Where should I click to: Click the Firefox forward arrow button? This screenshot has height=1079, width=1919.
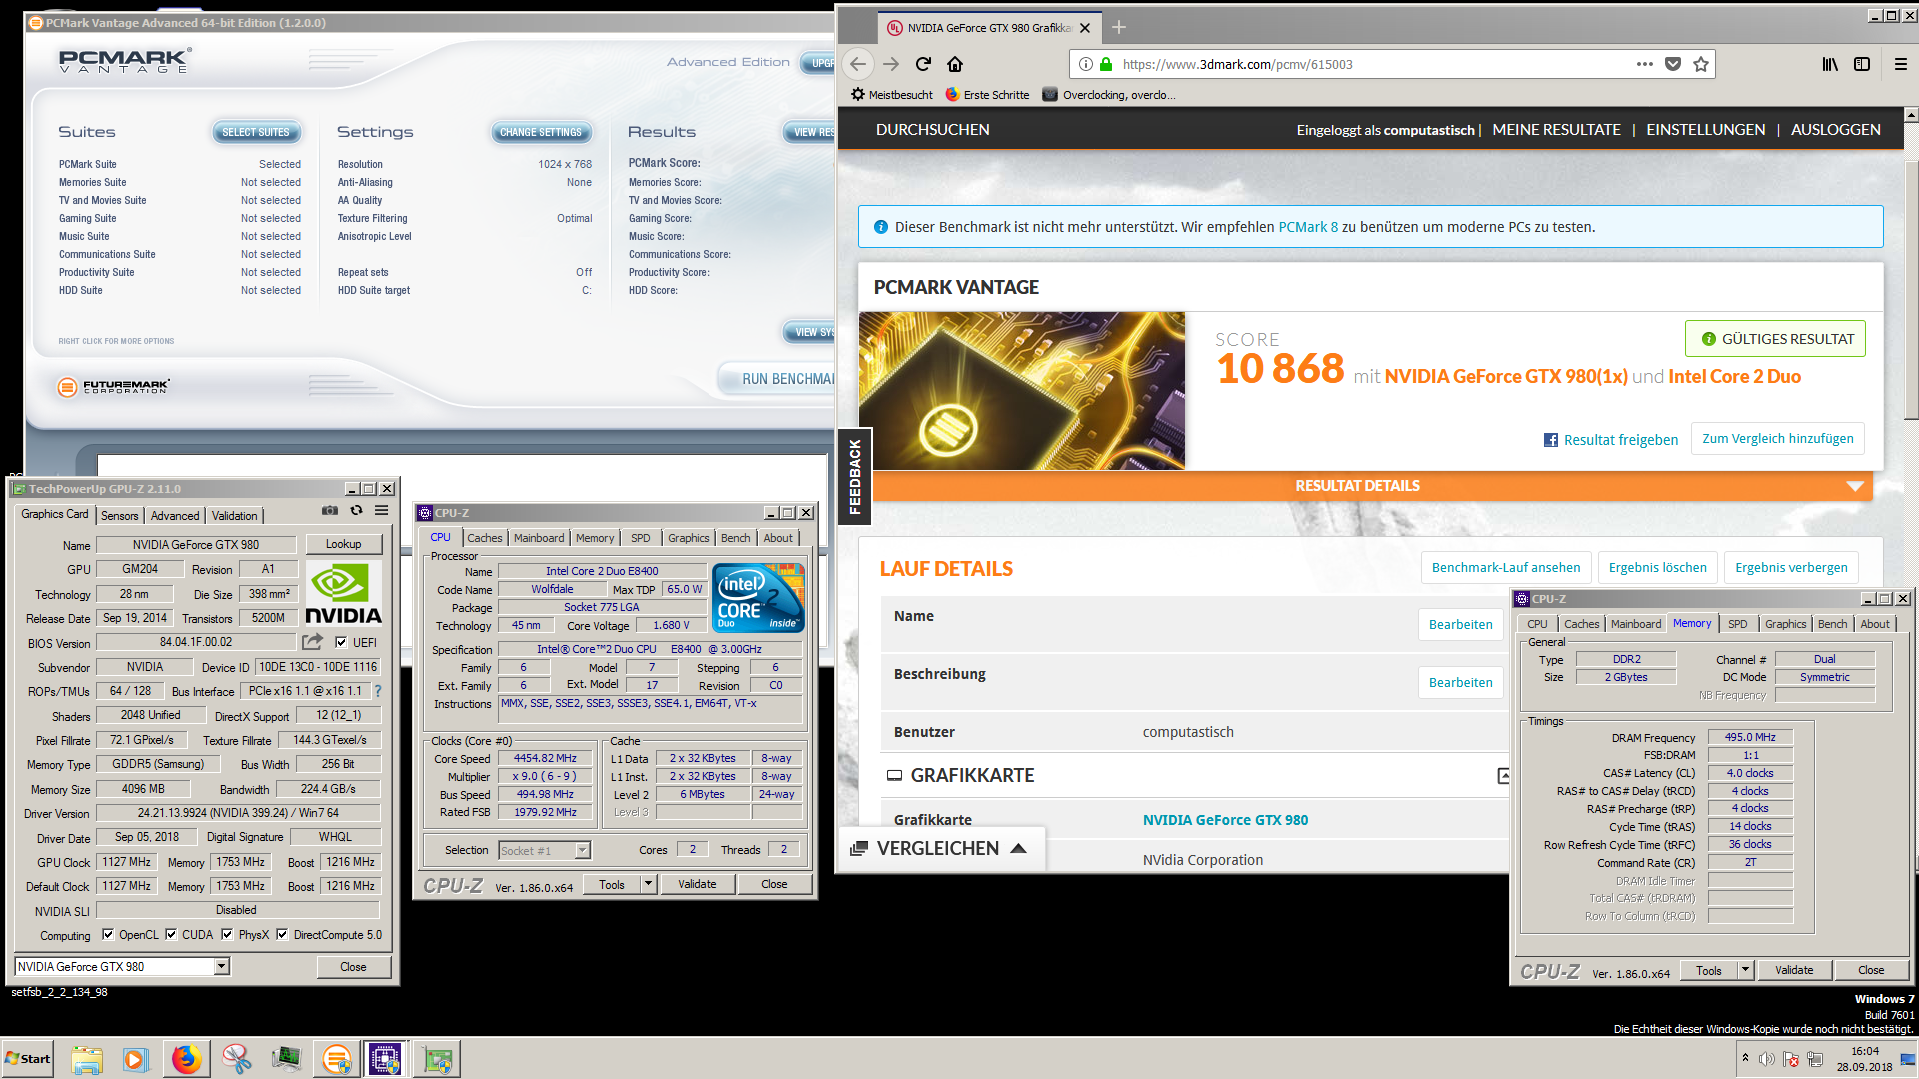[x=891, y=64]
